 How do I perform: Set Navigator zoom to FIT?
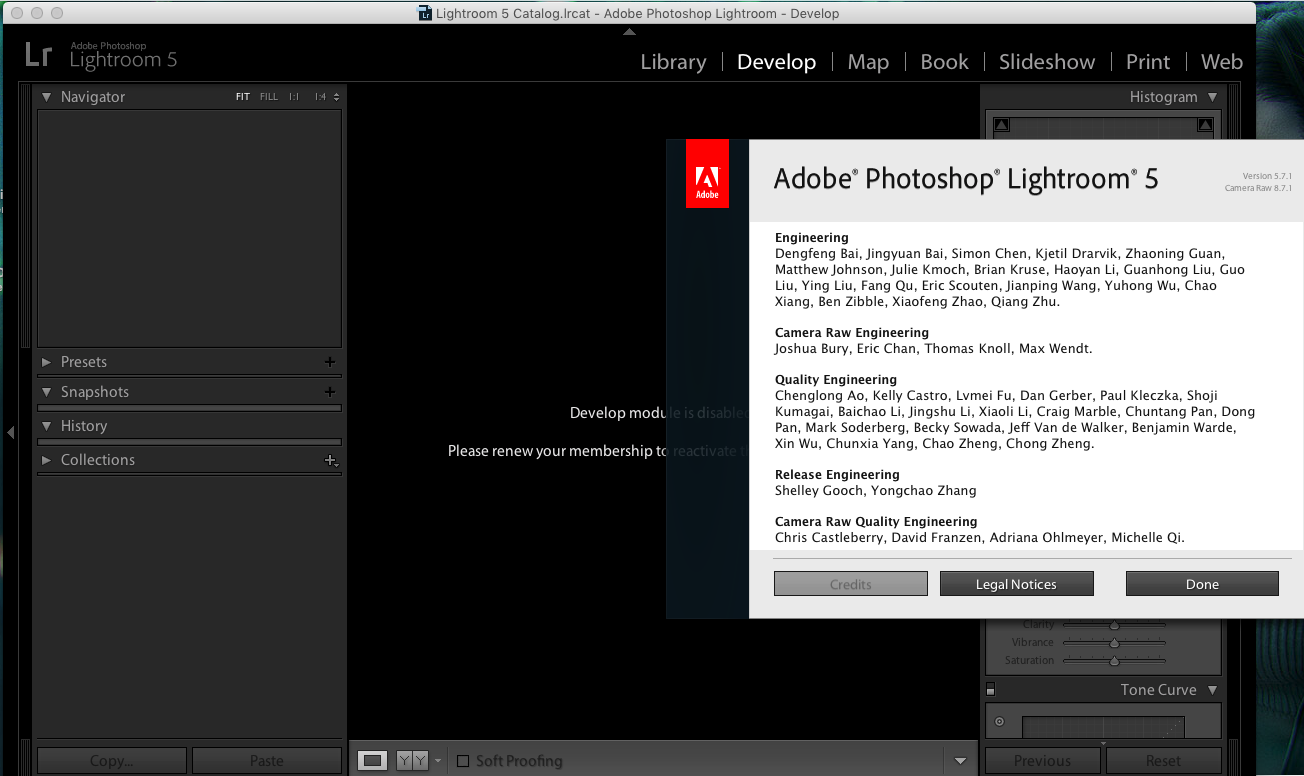pyautogui.click(x=243, y=97)
